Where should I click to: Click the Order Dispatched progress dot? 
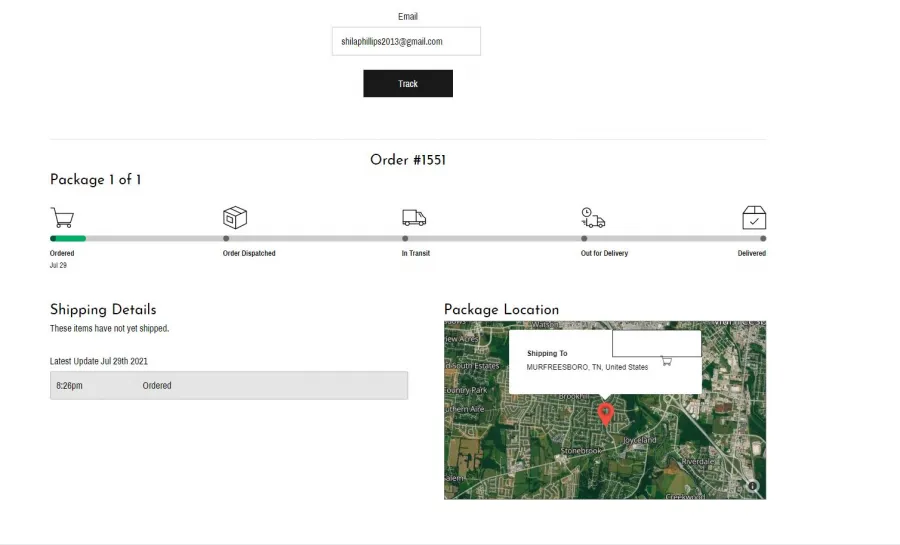[226, 238]
